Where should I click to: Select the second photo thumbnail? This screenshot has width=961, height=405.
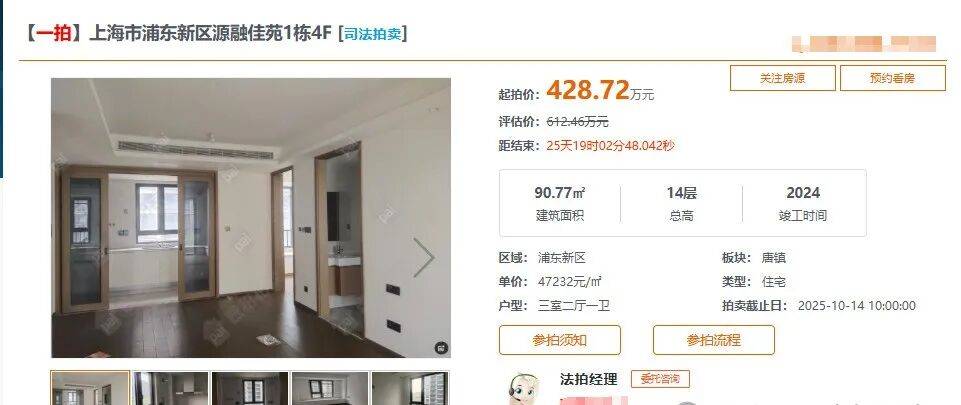[x=170, y=388]
